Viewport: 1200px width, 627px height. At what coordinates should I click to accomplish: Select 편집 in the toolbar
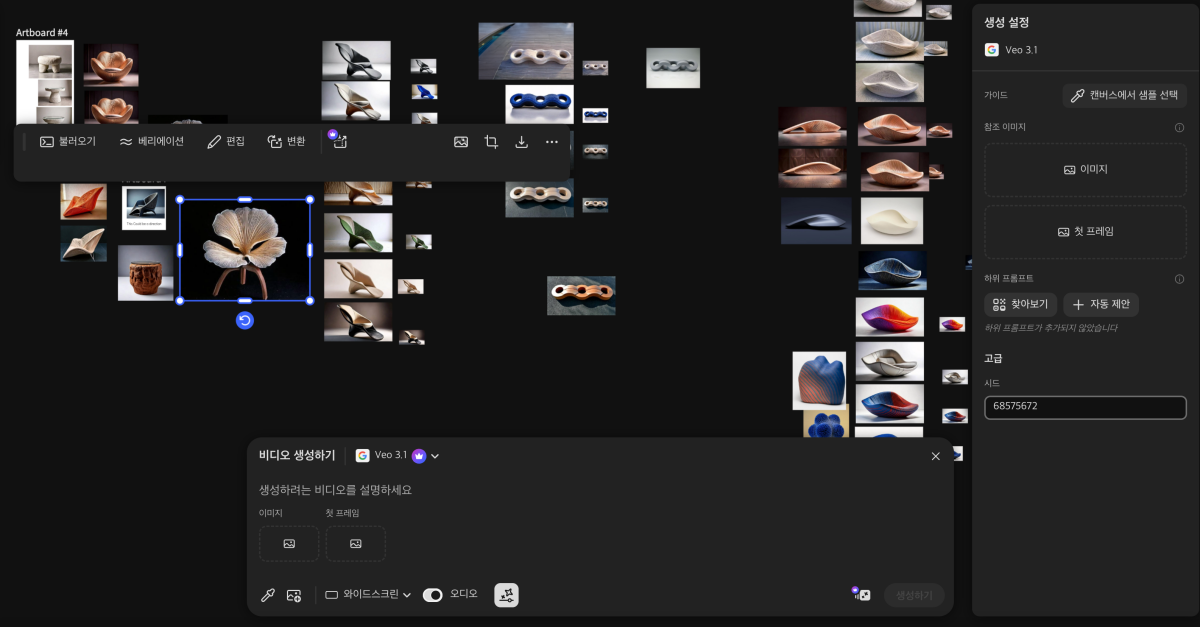click(226, 142)
